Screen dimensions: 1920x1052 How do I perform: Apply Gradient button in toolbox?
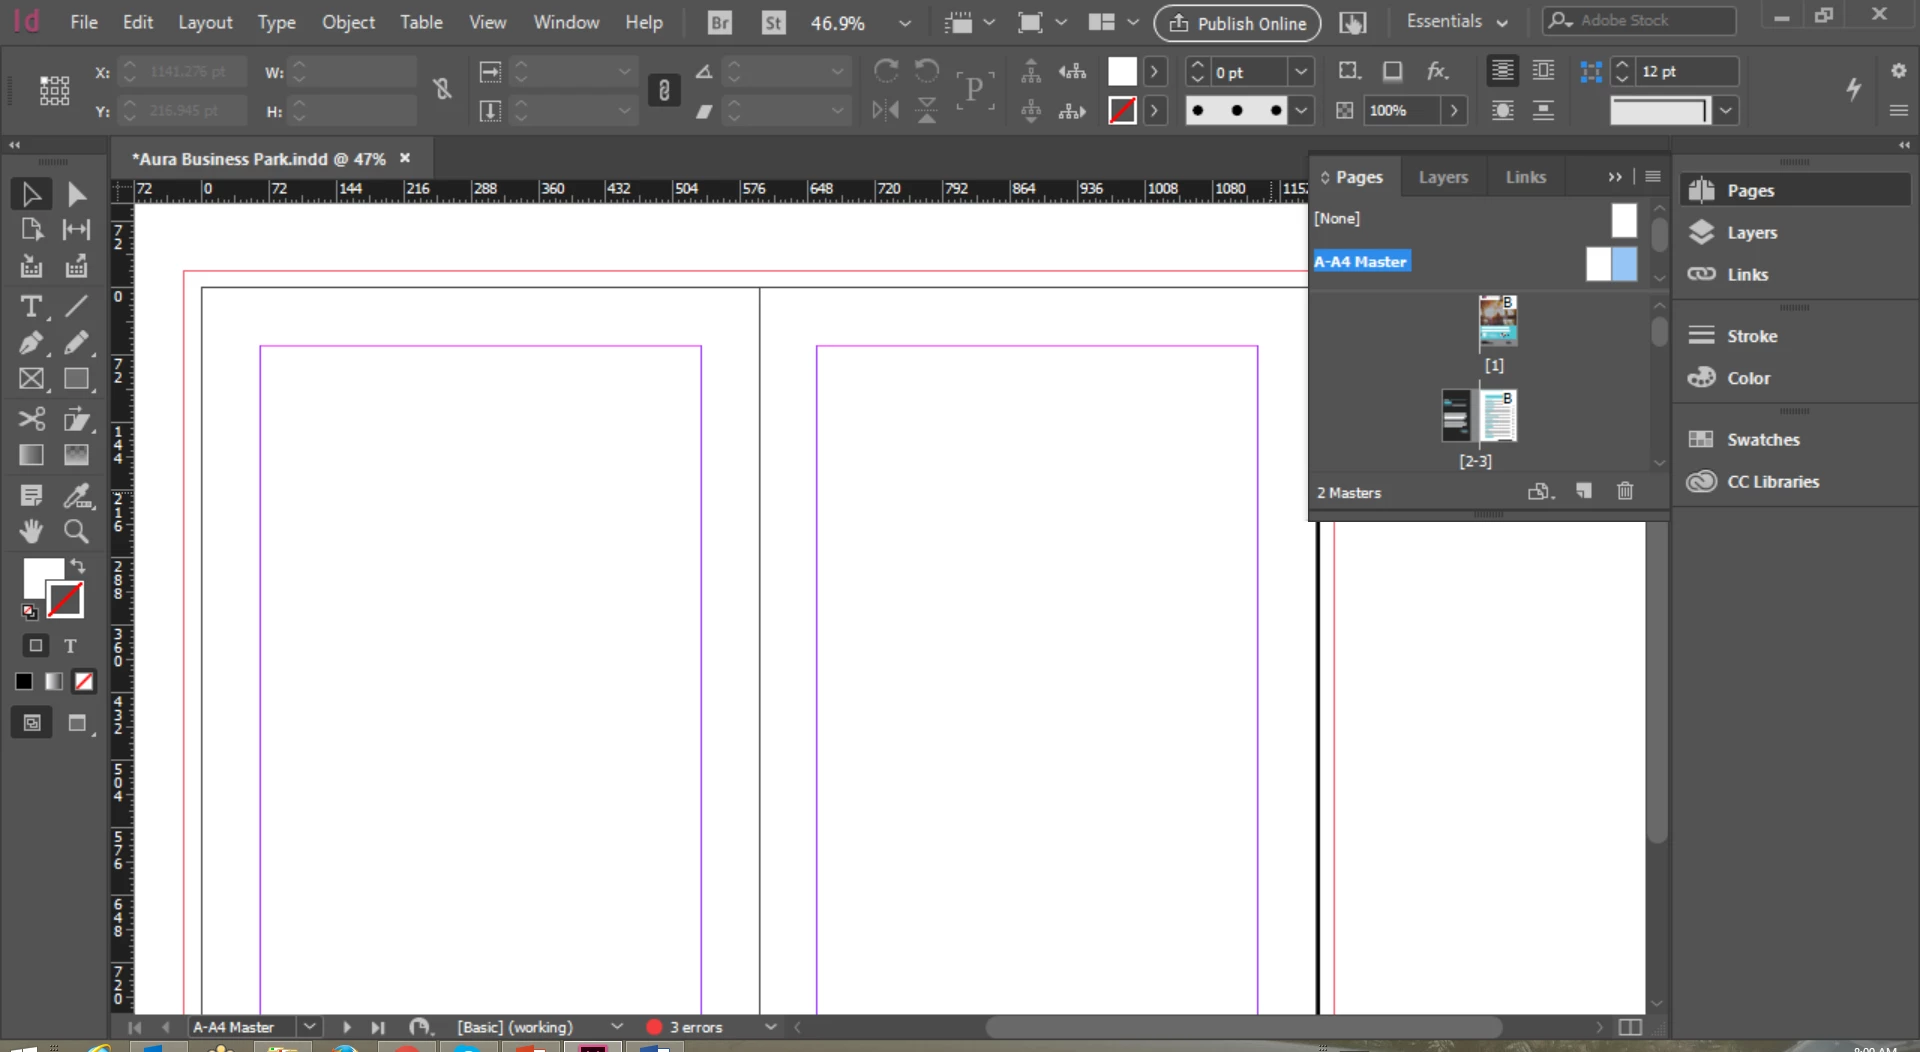tap(54, 682)
